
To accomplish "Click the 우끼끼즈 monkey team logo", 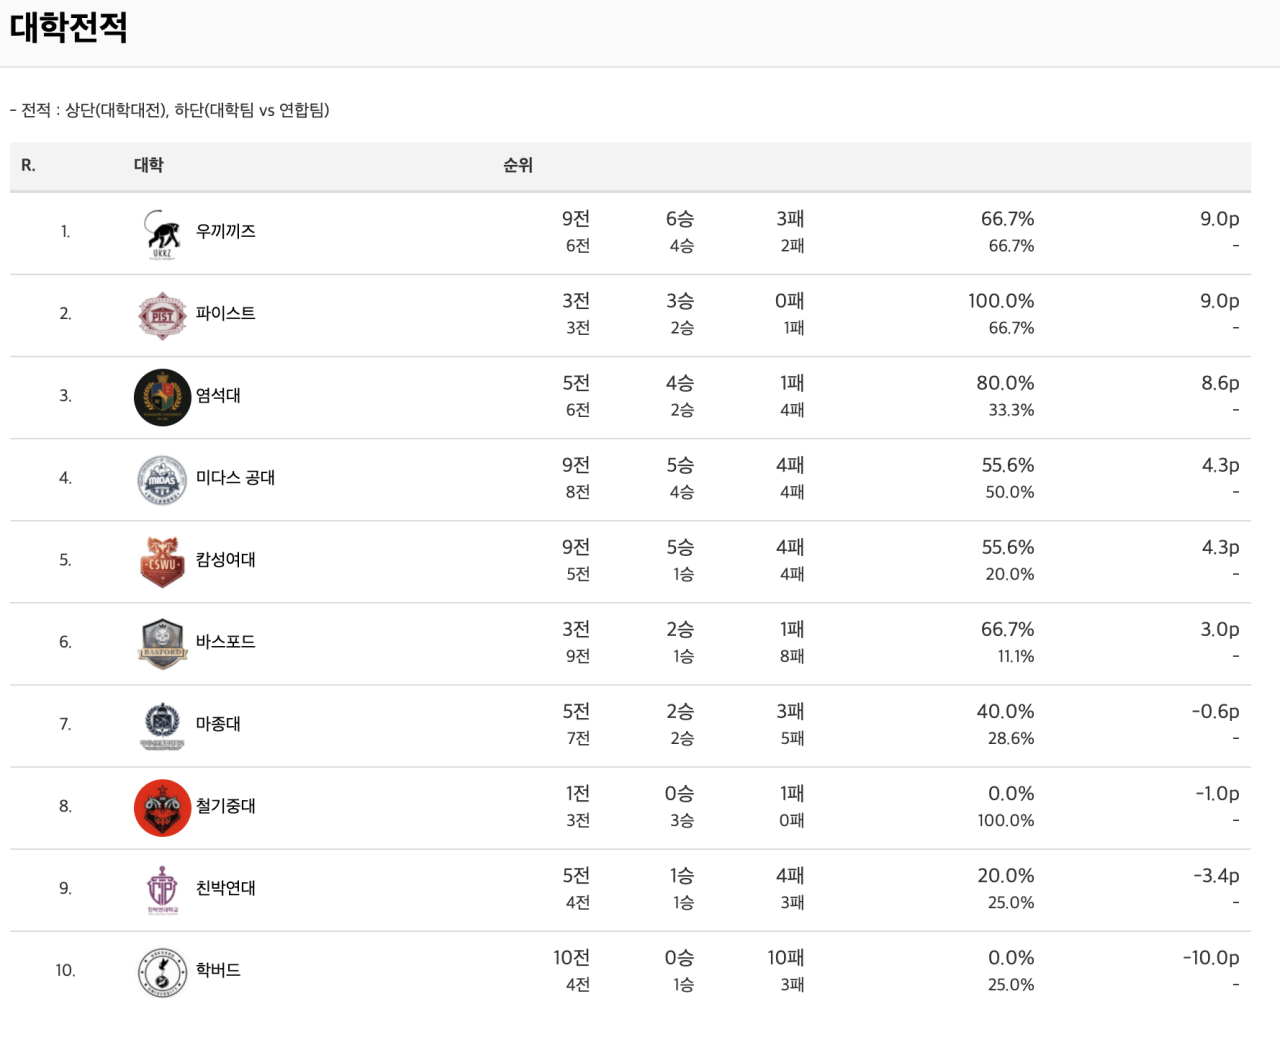I will [162, 233].
